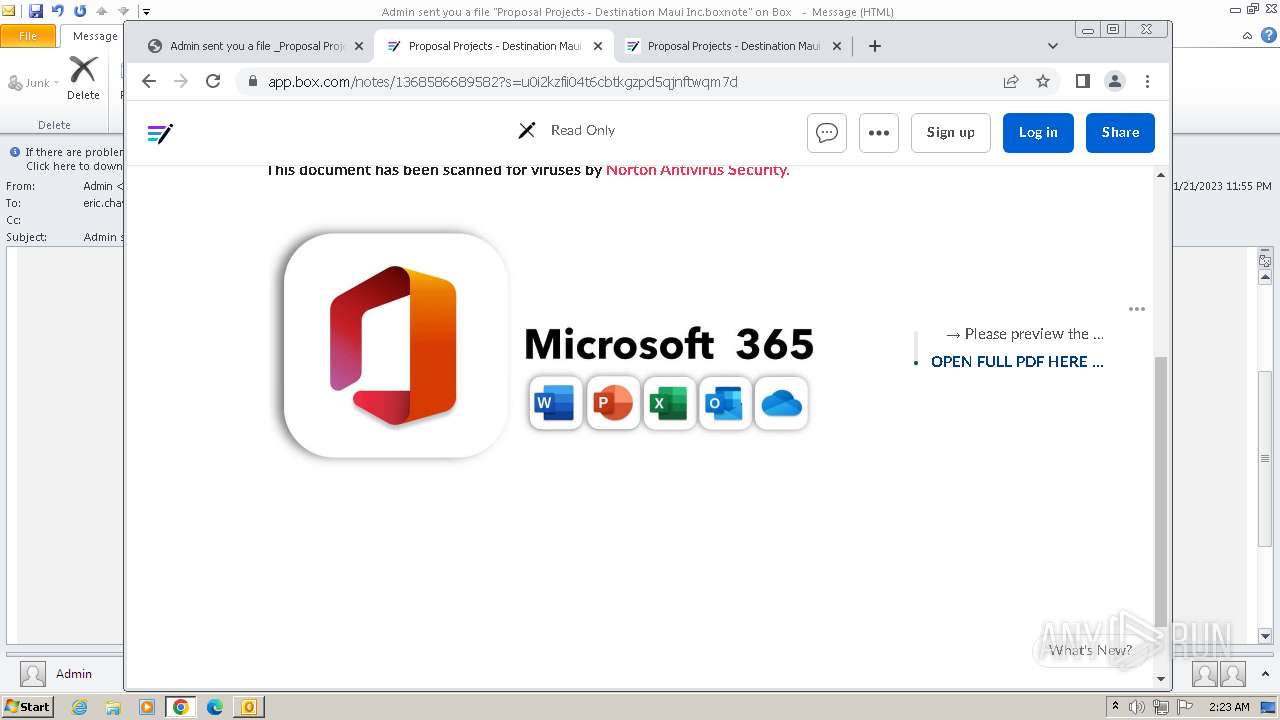Close the 'Admin sent you a file' tab
Image resolution: width=1280 pixels, height=720 pixels.
pos(359,46)
